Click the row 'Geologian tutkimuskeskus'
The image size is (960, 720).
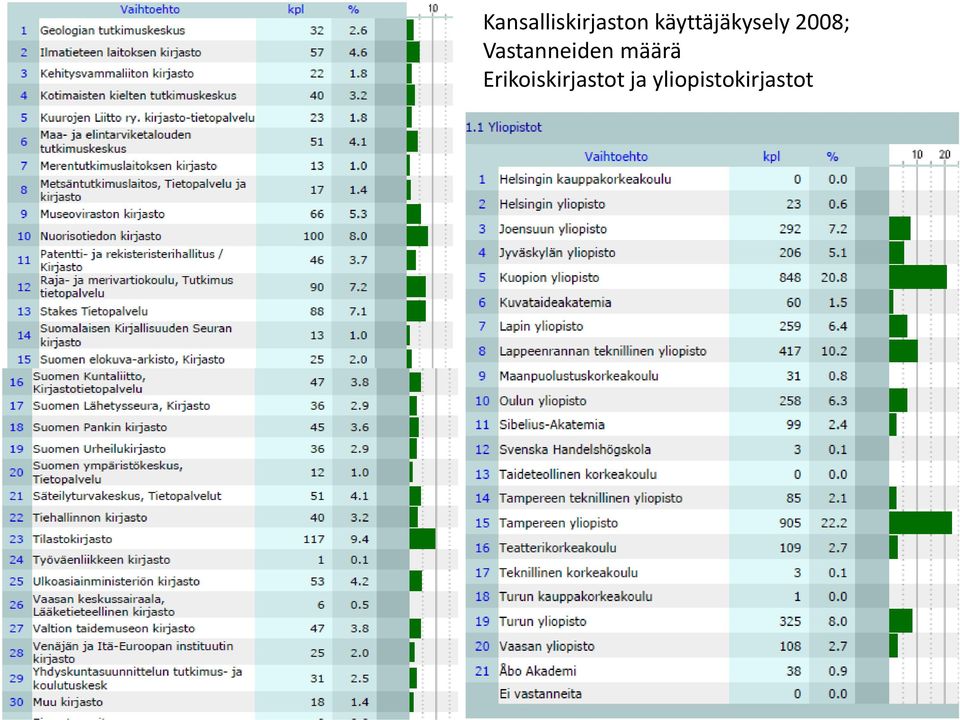[230, 30]
